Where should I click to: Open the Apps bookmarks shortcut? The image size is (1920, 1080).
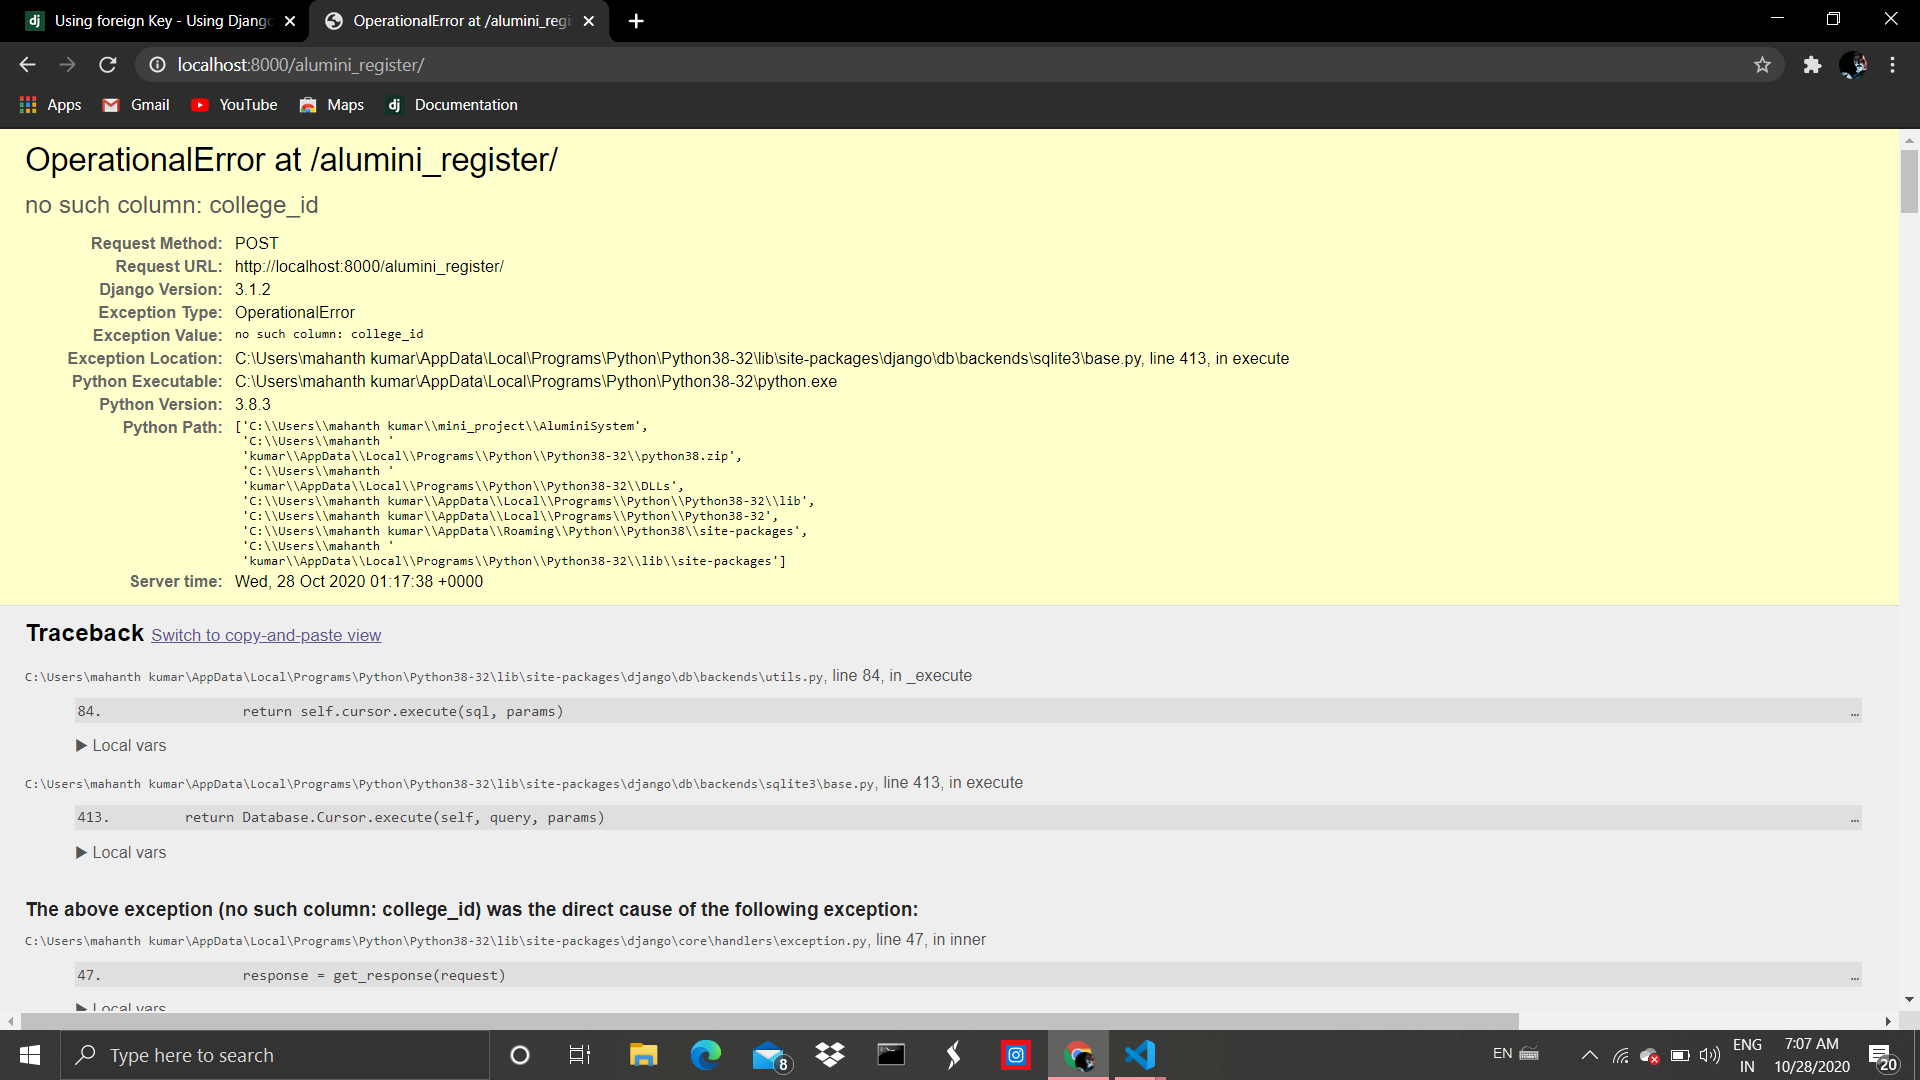(x=51, y=105)
